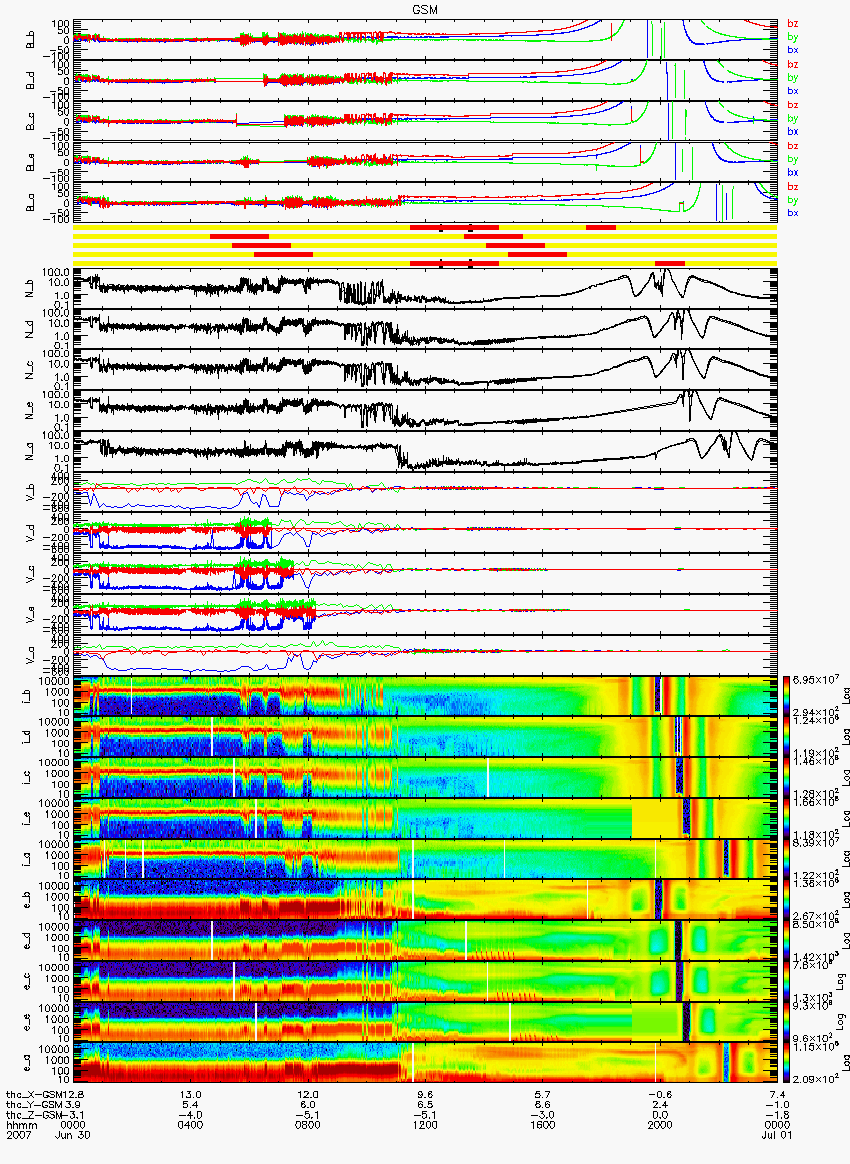
Task: Click the N_b density panel label
Action: (x=30, y=287)
